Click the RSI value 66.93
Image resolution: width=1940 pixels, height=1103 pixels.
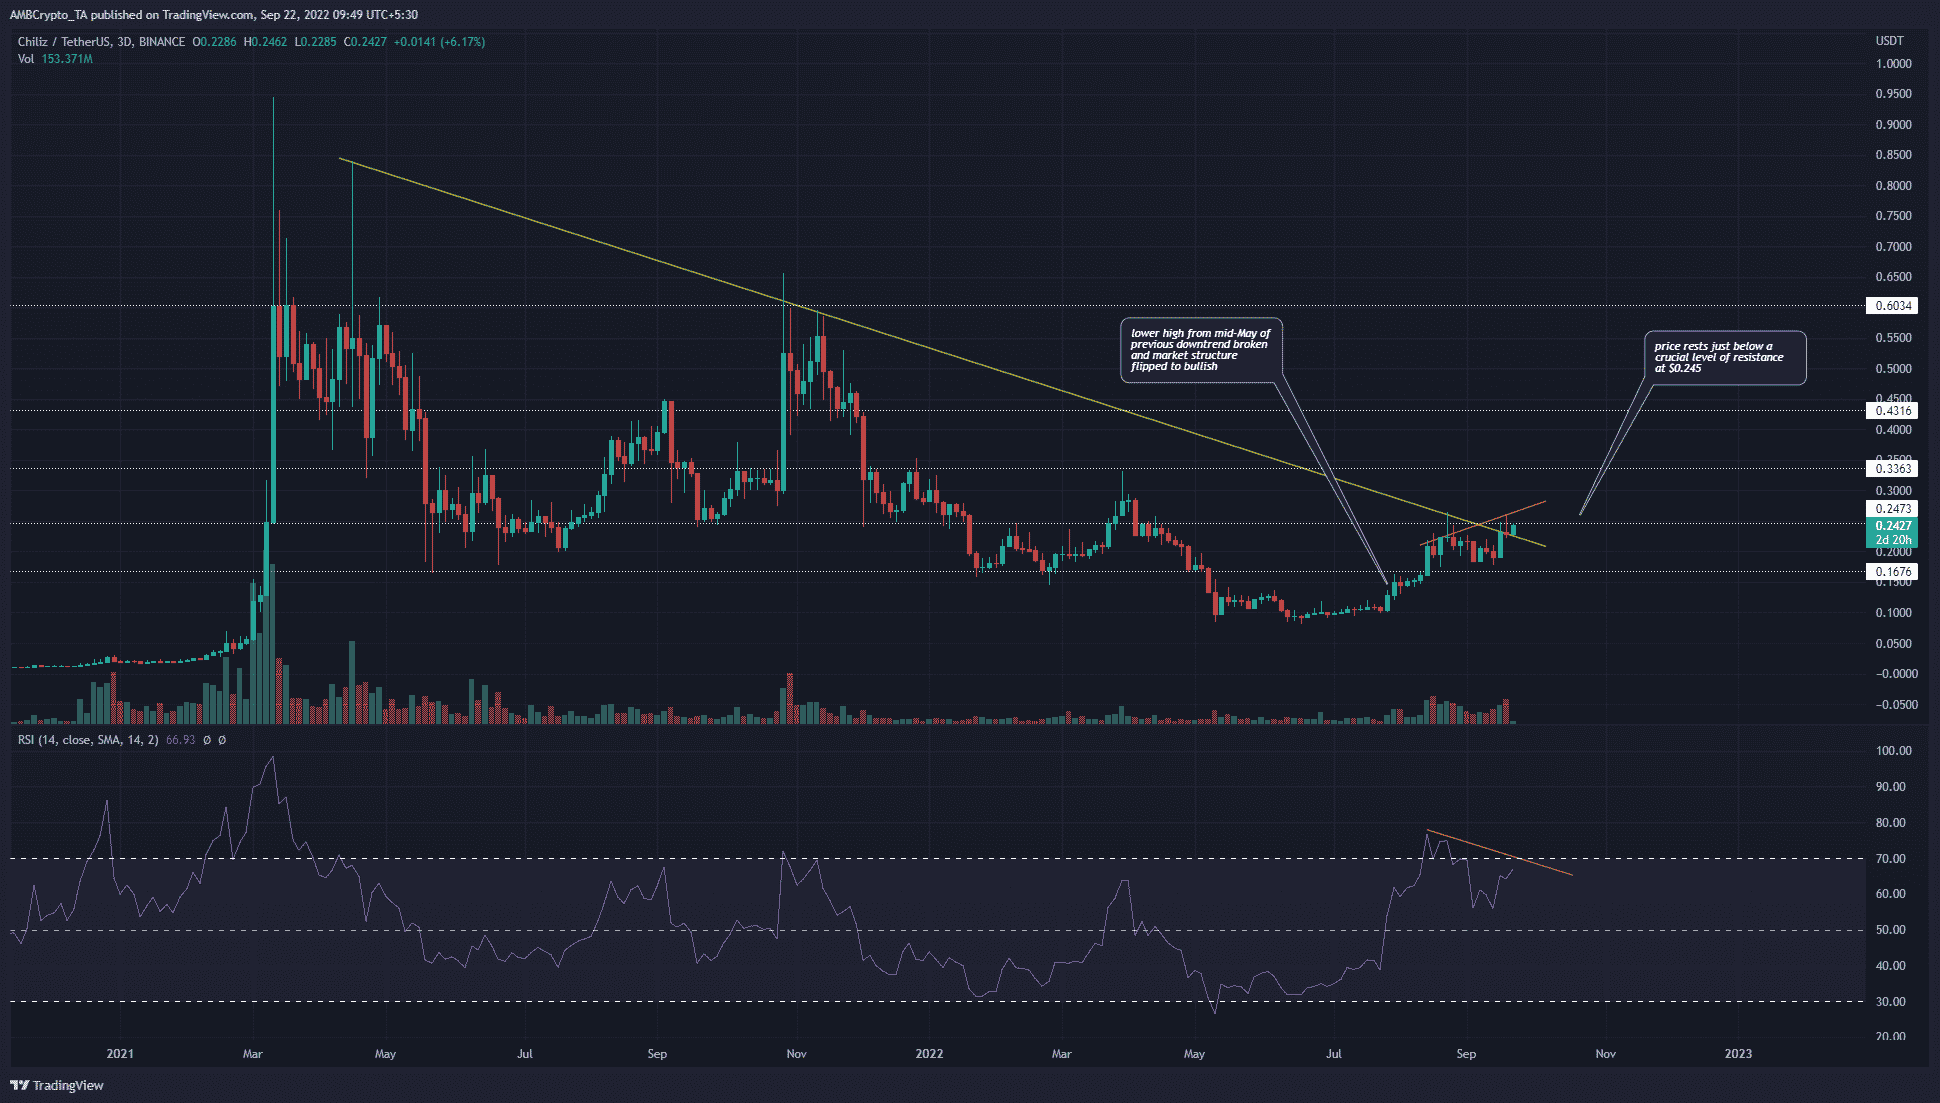(180, 740)
